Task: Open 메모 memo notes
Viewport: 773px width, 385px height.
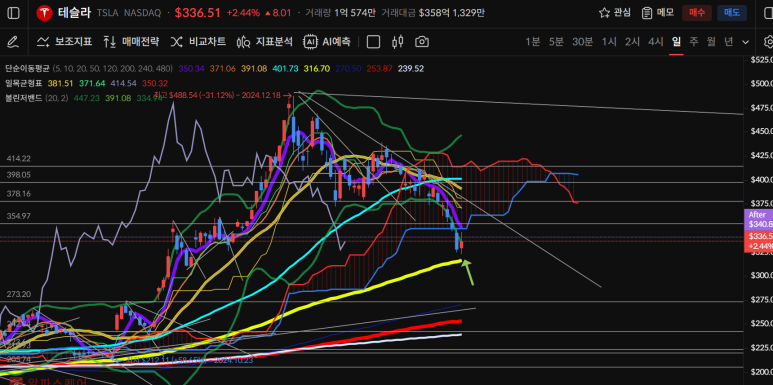Action: [658, 13]
